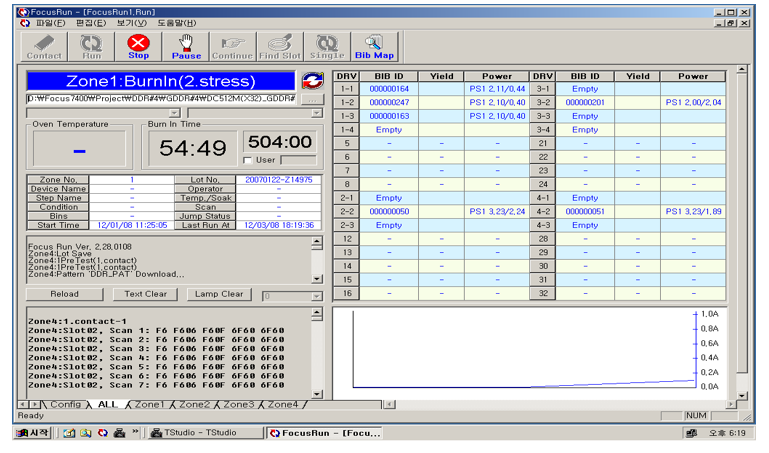This screenshot has height=453, width=769.
Task: Click the FocusRun taskbar button
Action: pos(325,433)
